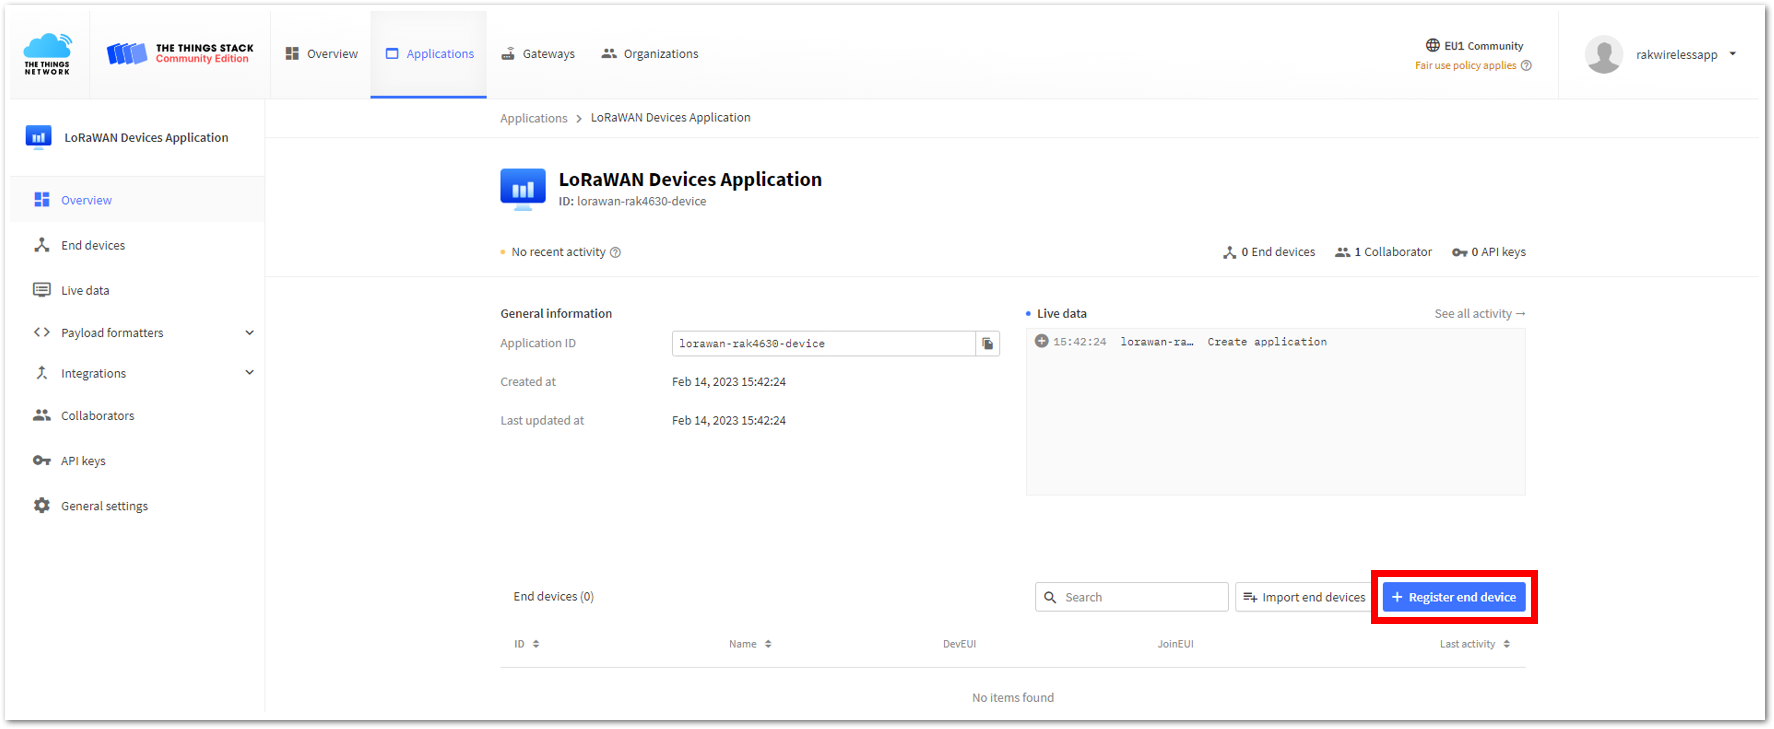Screen dimensions: 1774x729
Task: Copy the Application ID to clipboard
Action: click(x=988, y=343)
